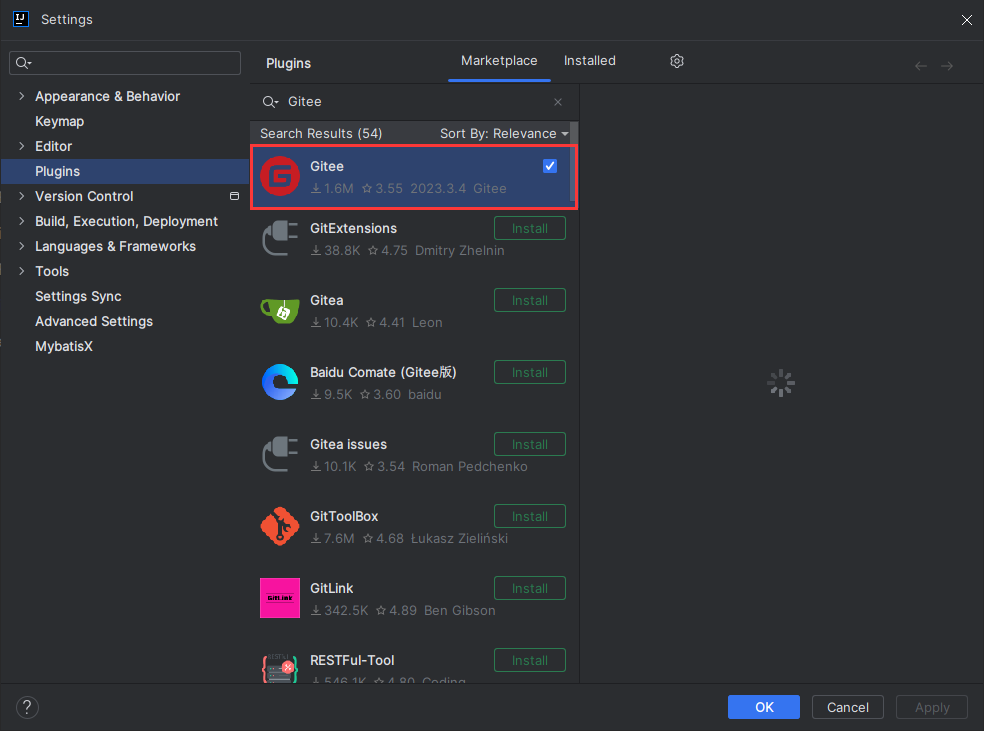This screenshot has width=984, height=731.
Task: Click the Baidu Comate plugin icon
Action: click(x=280, y=382)
